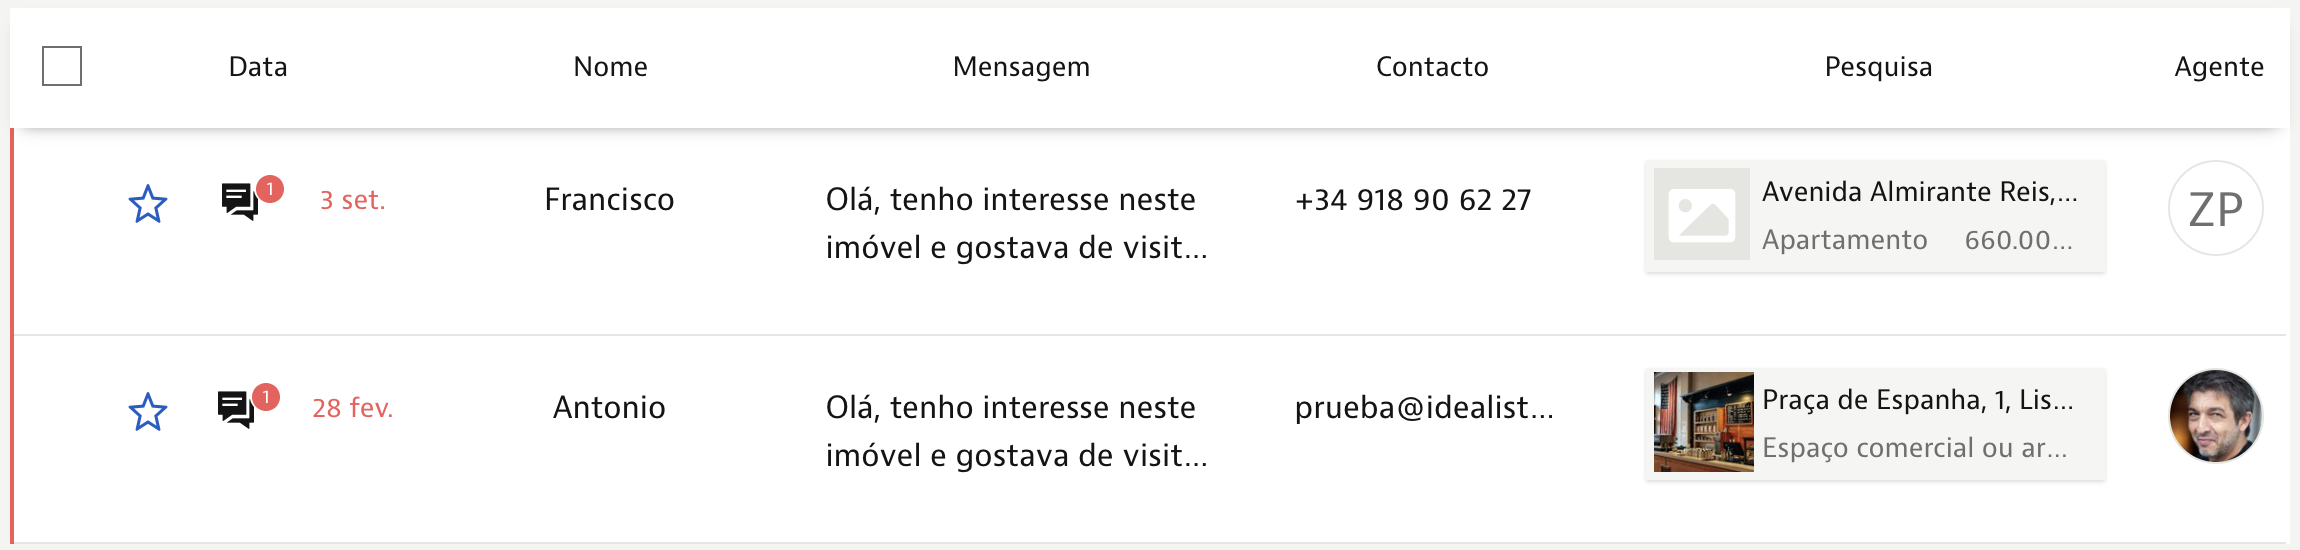The width and height of the screenshot is (2300, 550).
Task: Click the Pesquisa column header
Action: [x=1878, y=67]
